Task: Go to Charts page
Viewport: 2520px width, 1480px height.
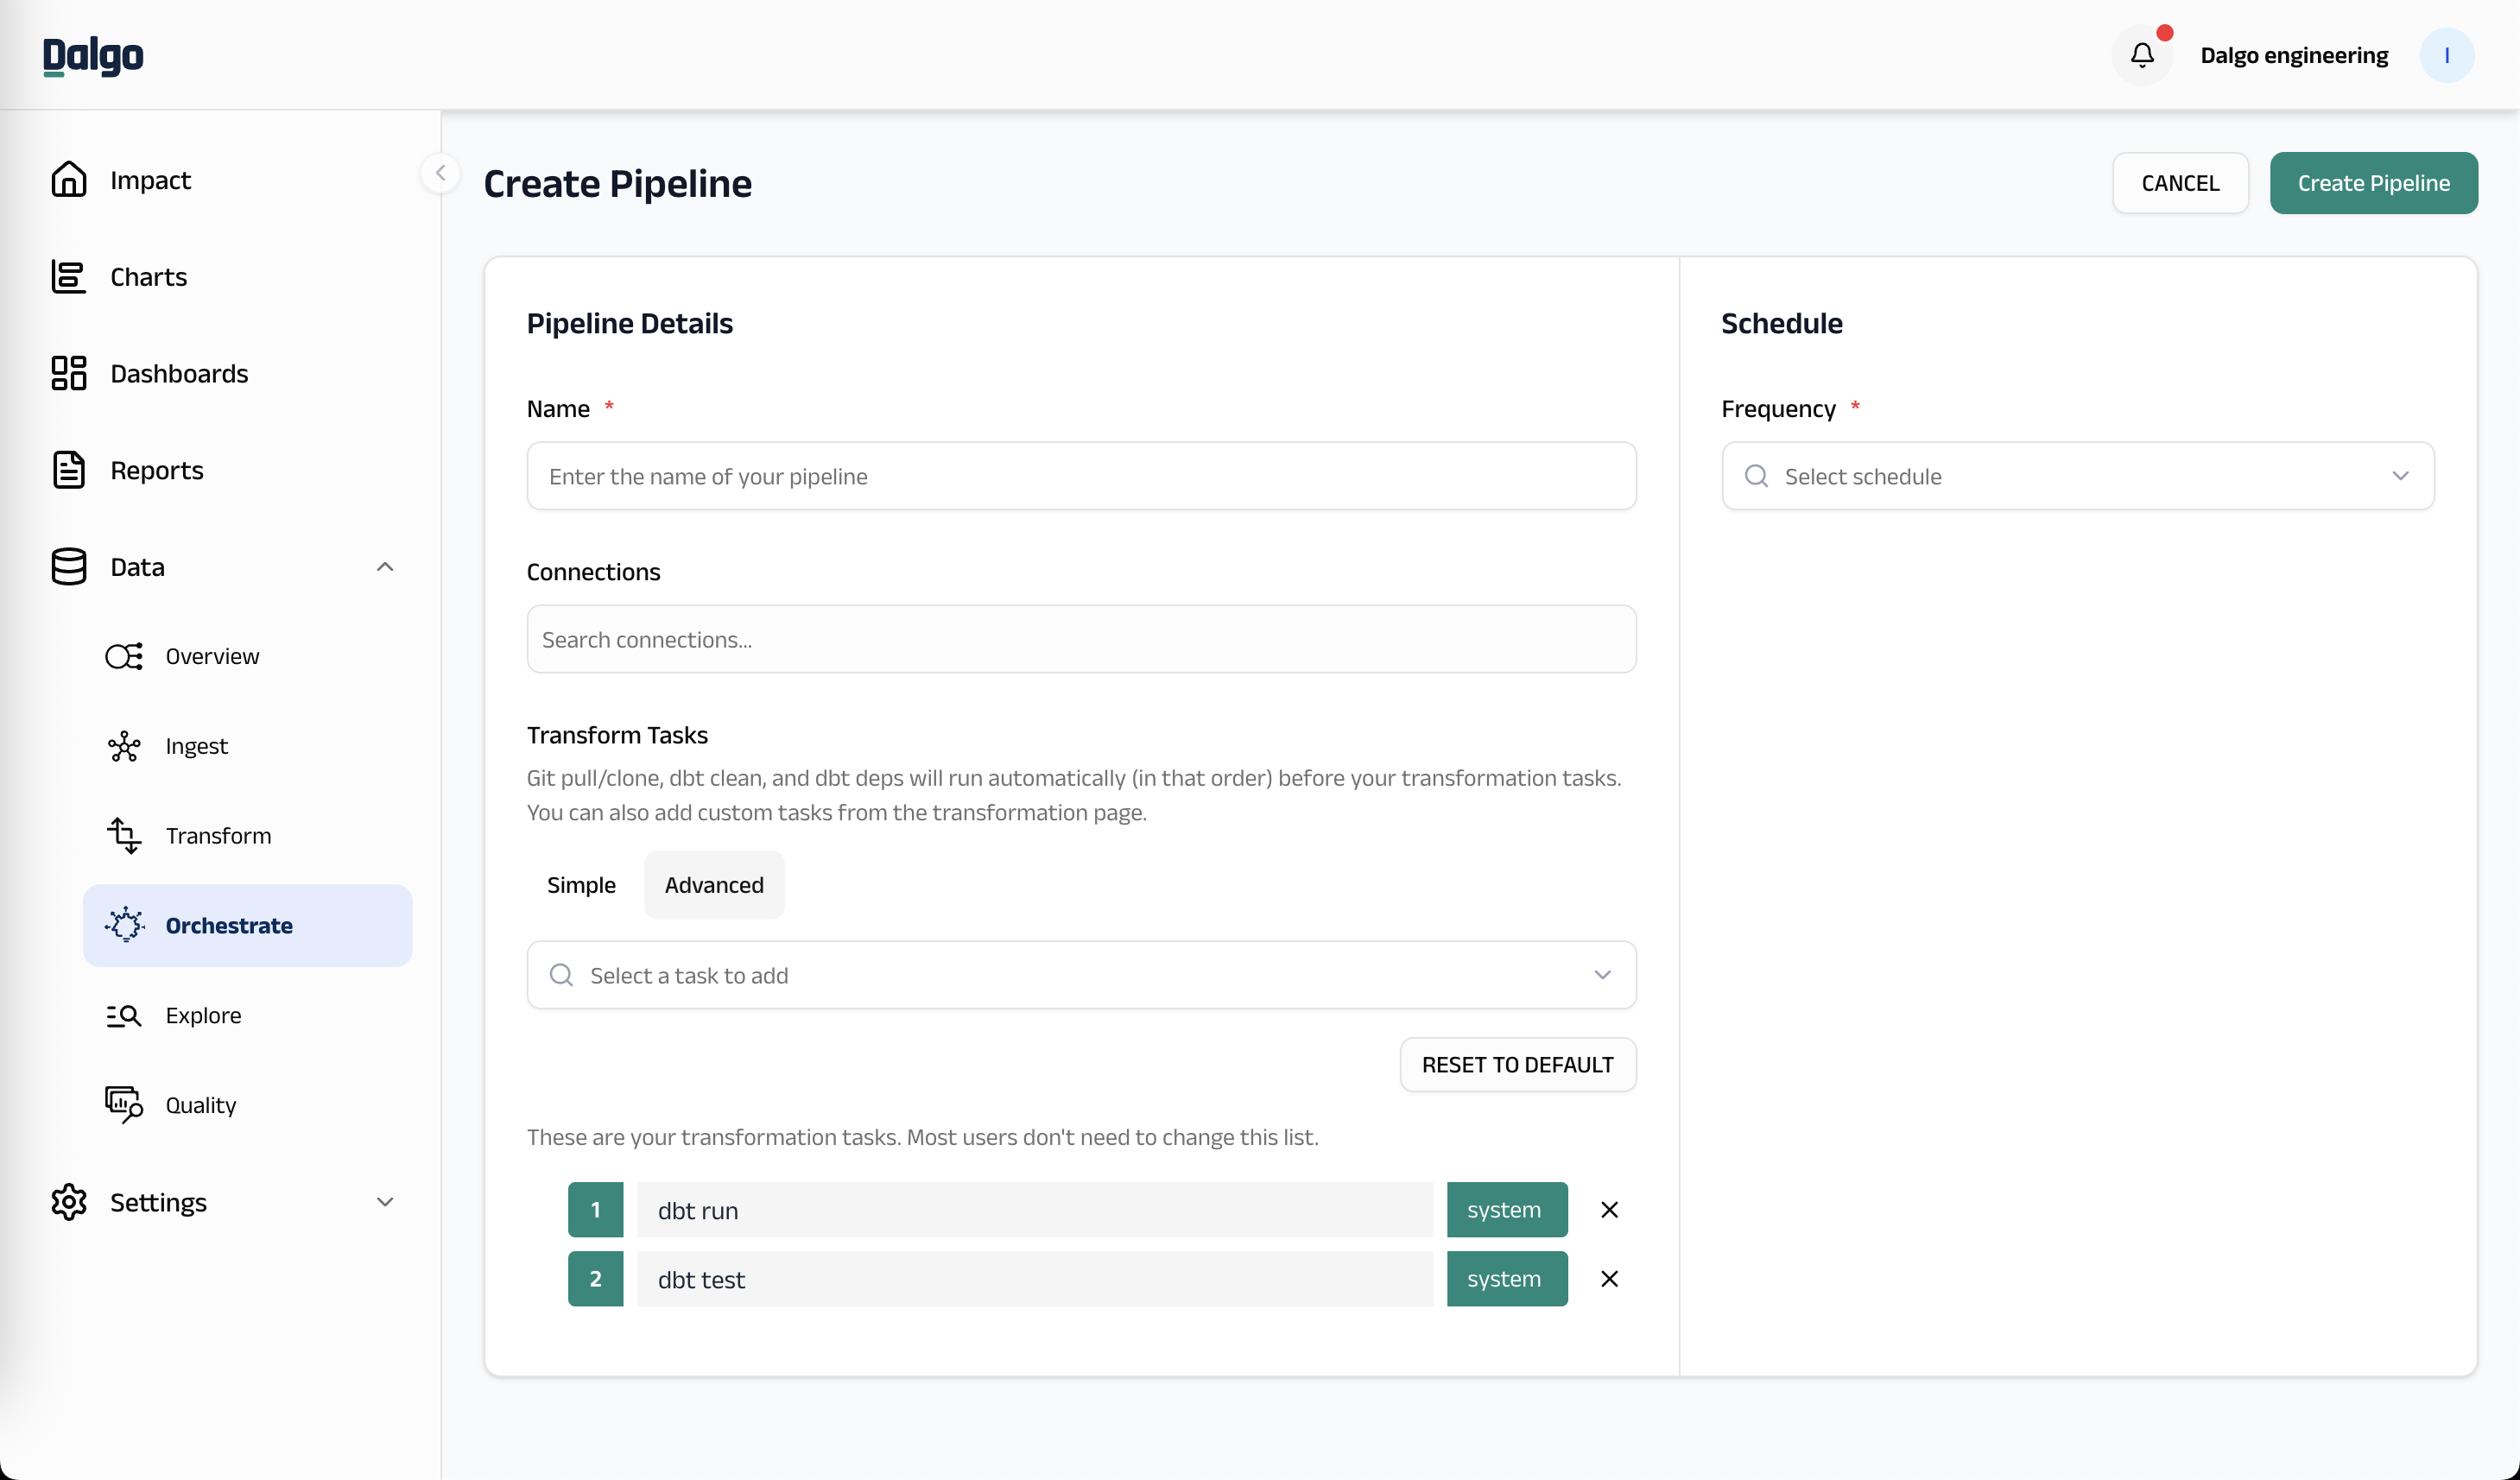Action: [x=148, y=277]
